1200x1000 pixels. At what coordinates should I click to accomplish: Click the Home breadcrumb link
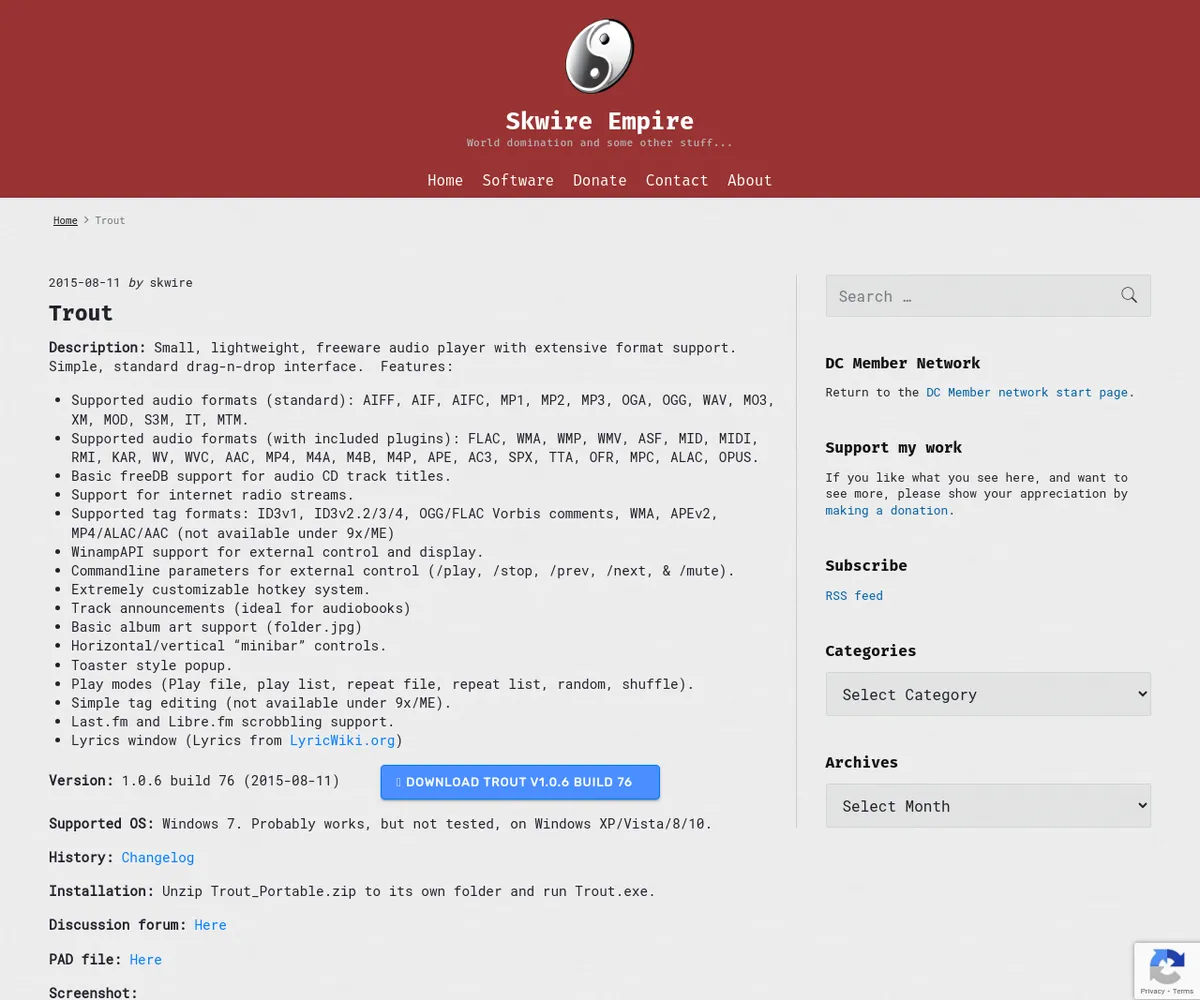pos(65,220)
